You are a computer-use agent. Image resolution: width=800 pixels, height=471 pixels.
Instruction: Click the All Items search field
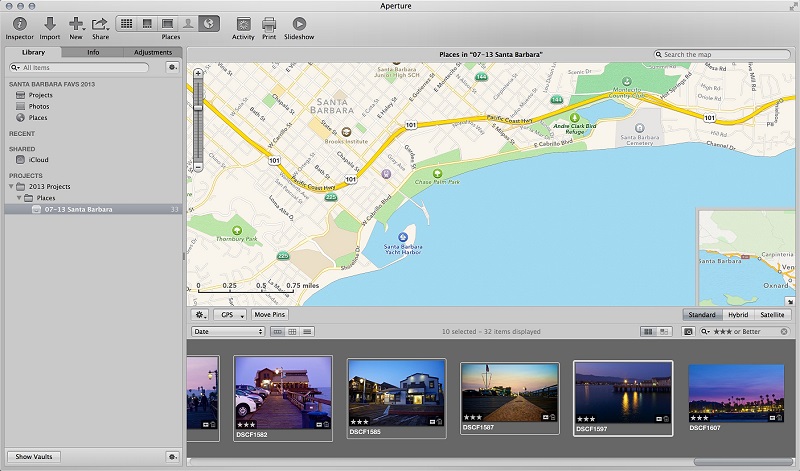pos(79,67)
